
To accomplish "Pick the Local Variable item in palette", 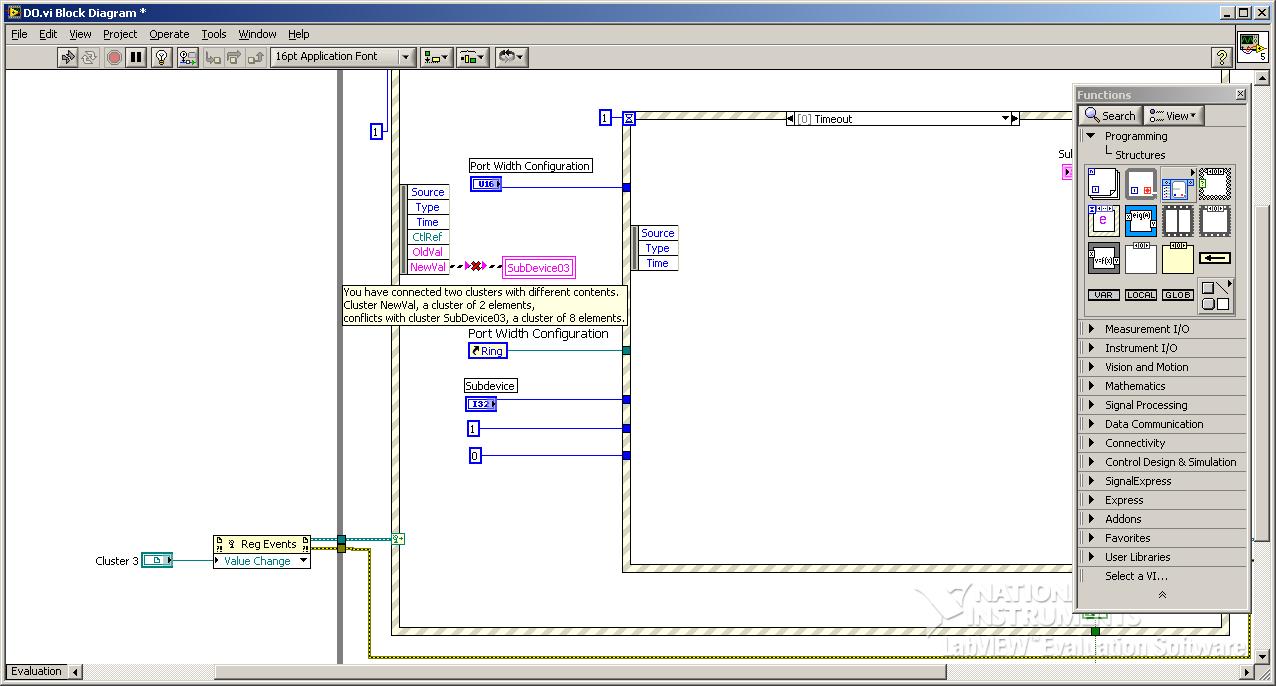I will coord(1141,295).
